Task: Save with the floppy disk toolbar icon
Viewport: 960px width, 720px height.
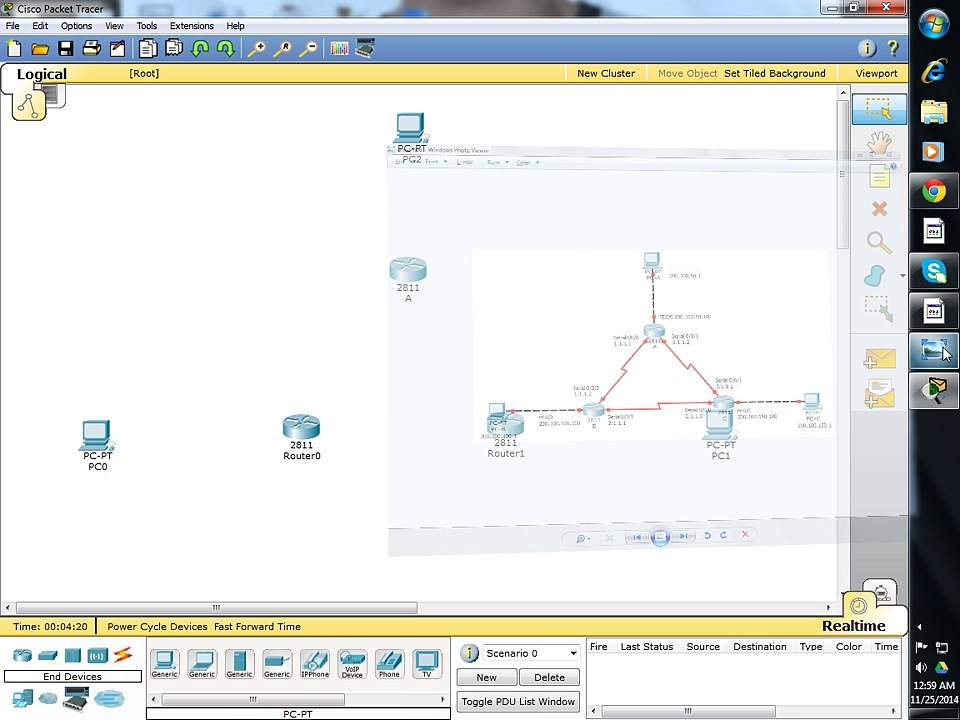Action: [66, 48]
